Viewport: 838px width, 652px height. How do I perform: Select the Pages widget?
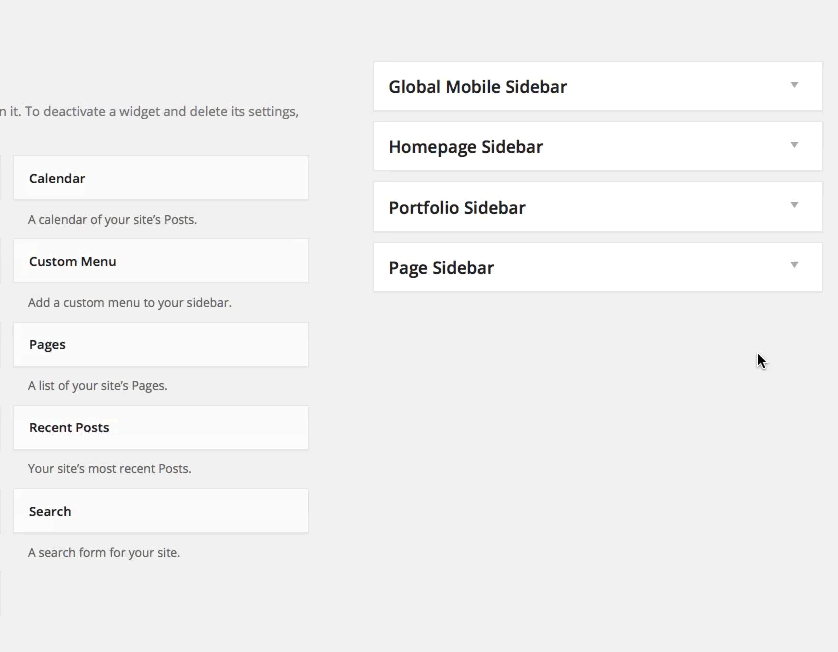(160, 344)
